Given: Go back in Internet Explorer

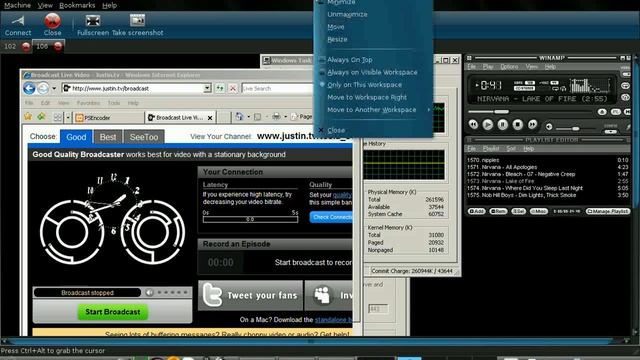Looking at the screenshot, I should 29,88.
